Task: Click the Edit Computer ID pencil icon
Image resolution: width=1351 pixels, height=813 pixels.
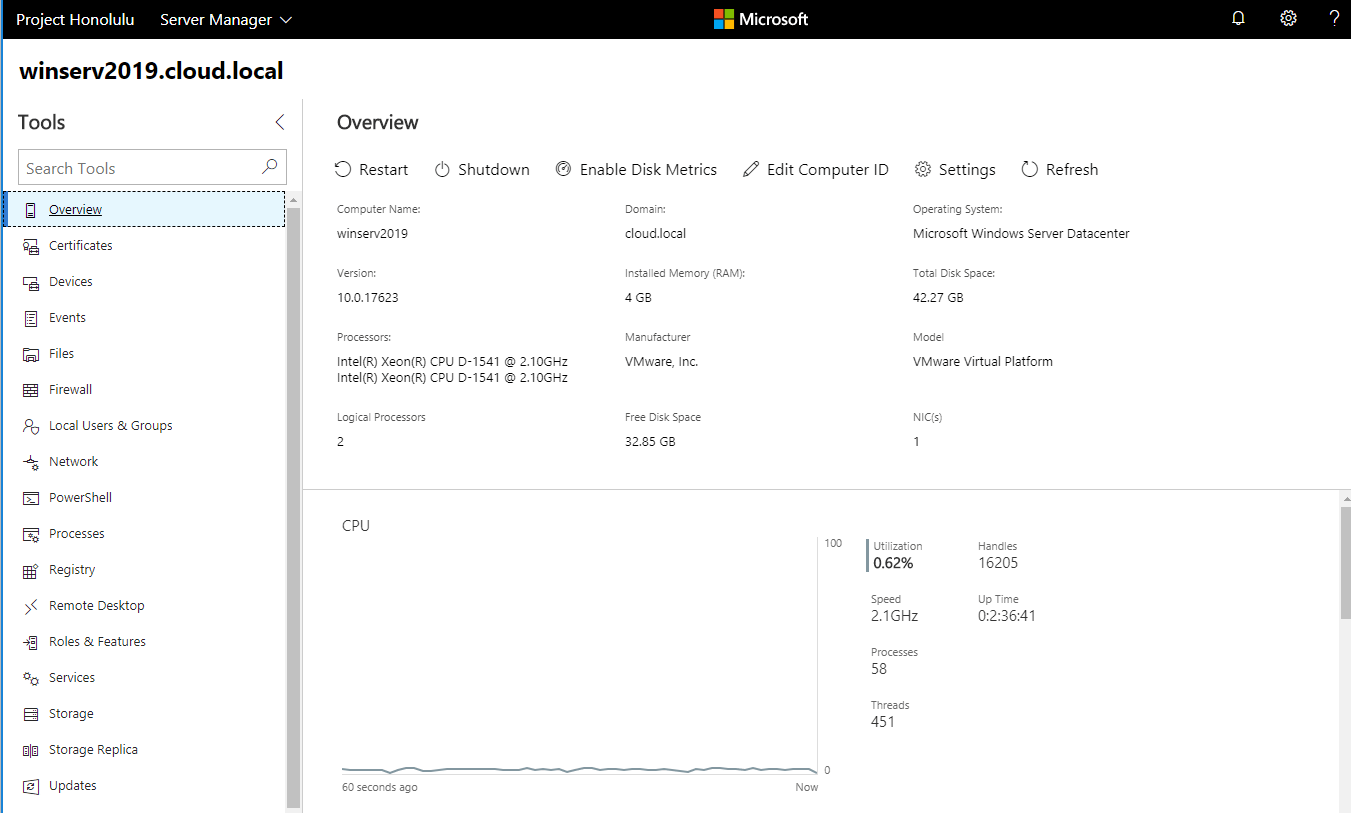Action: pyautogui.click(x=751, y=170)
